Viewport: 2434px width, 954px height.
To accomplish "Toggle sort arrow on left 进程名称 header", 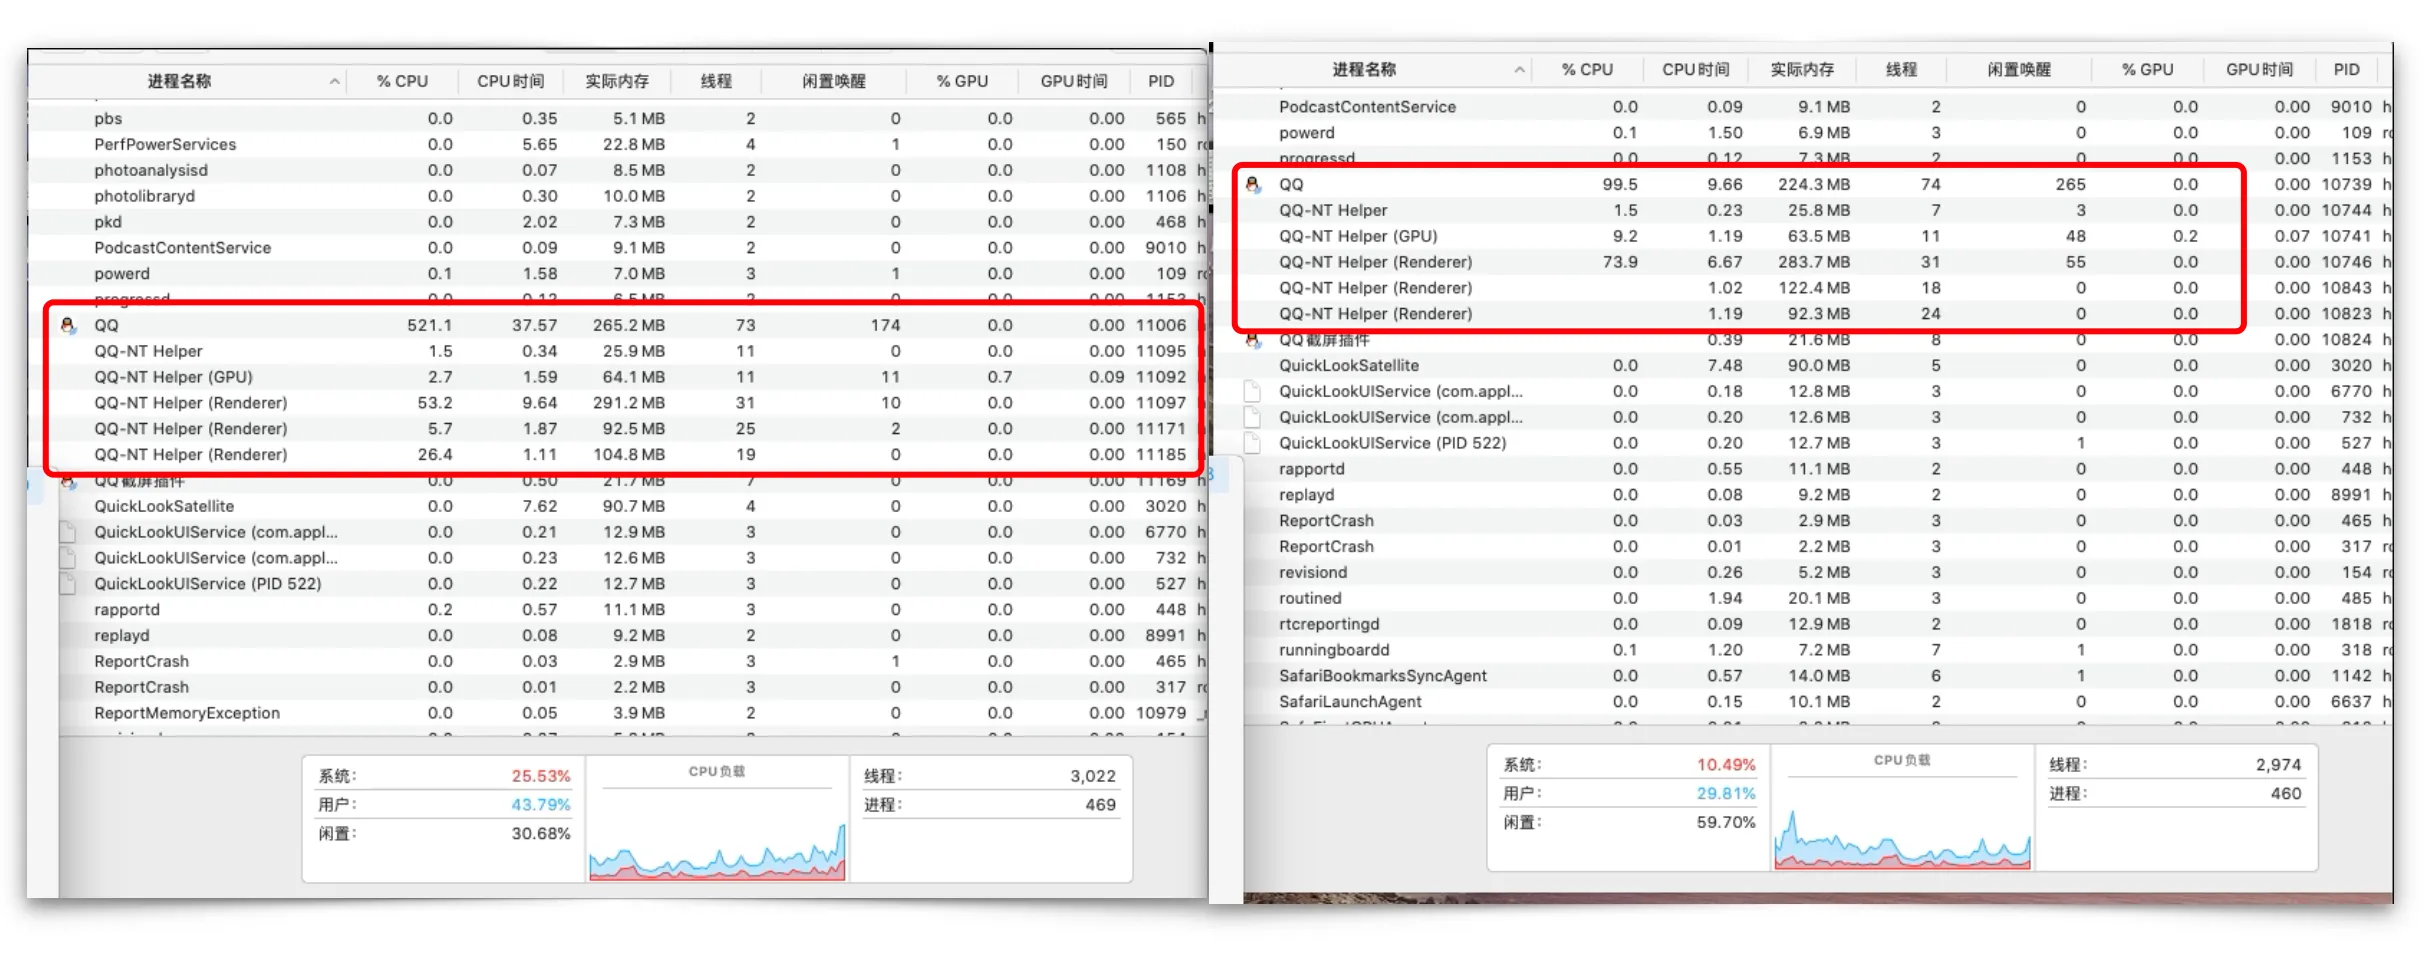I will (334, 81).
